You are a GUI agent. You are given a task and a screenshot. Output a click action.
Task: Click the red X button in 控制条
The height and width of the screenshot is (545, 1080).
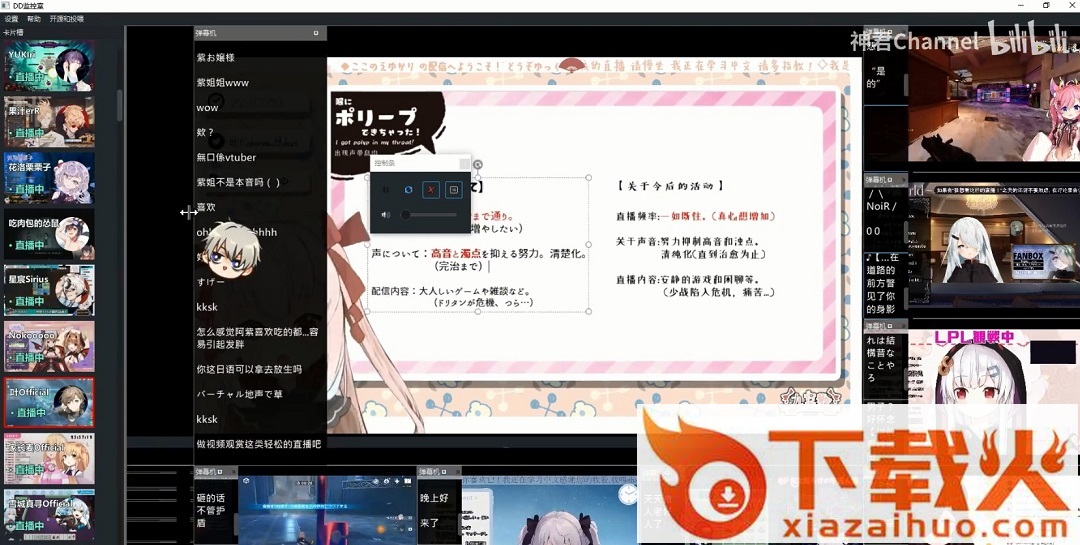[430, 189]
